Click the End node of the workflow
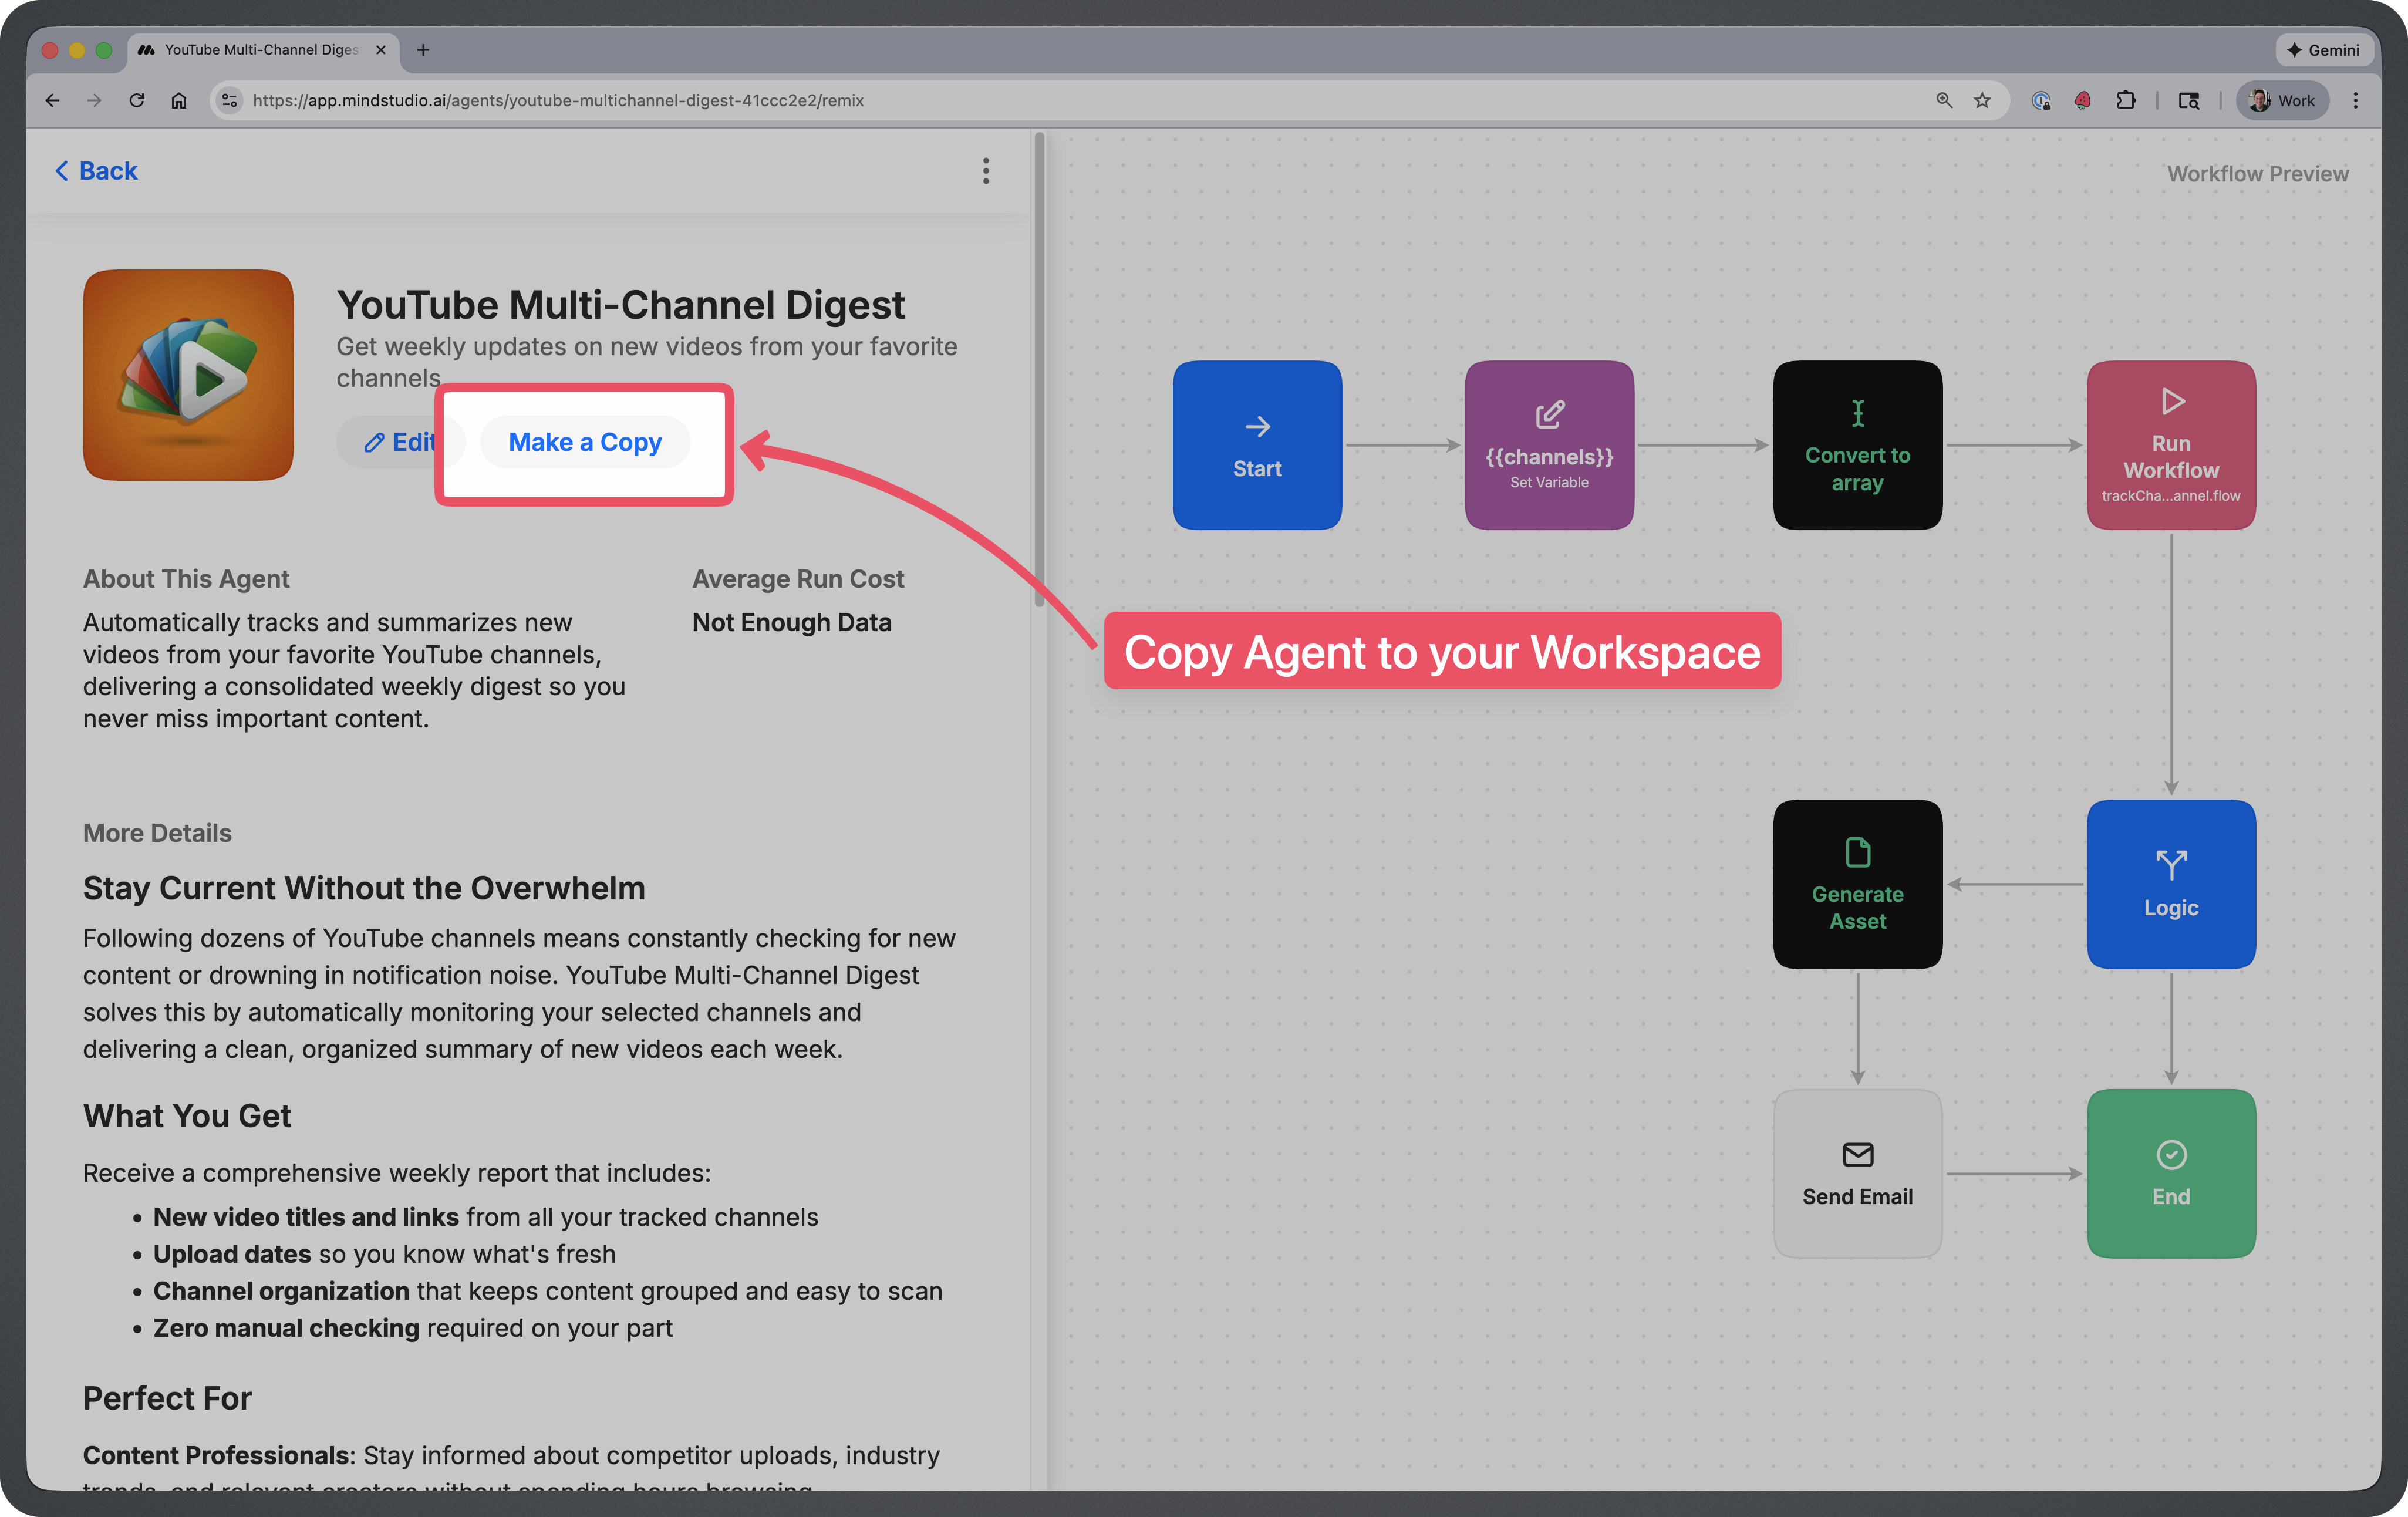 pyautogui.click(x=2170, y=1173)
